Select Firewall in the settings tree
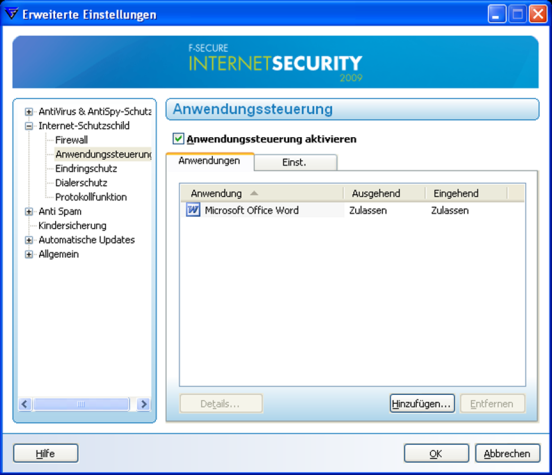 (71, 140)
